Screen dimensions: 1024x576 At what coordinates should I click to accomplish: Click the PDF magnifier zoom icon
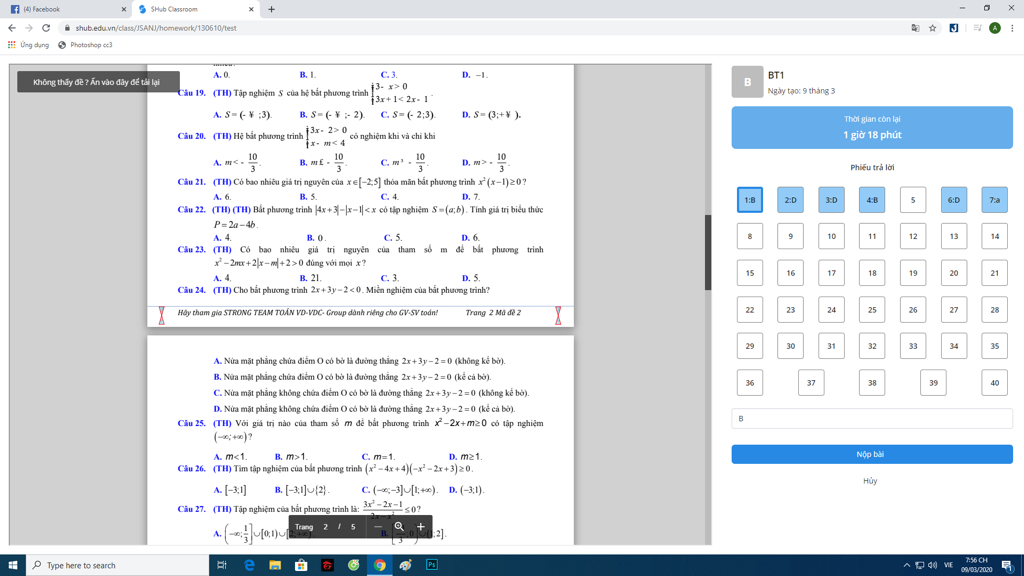click(x=399, y=526)
